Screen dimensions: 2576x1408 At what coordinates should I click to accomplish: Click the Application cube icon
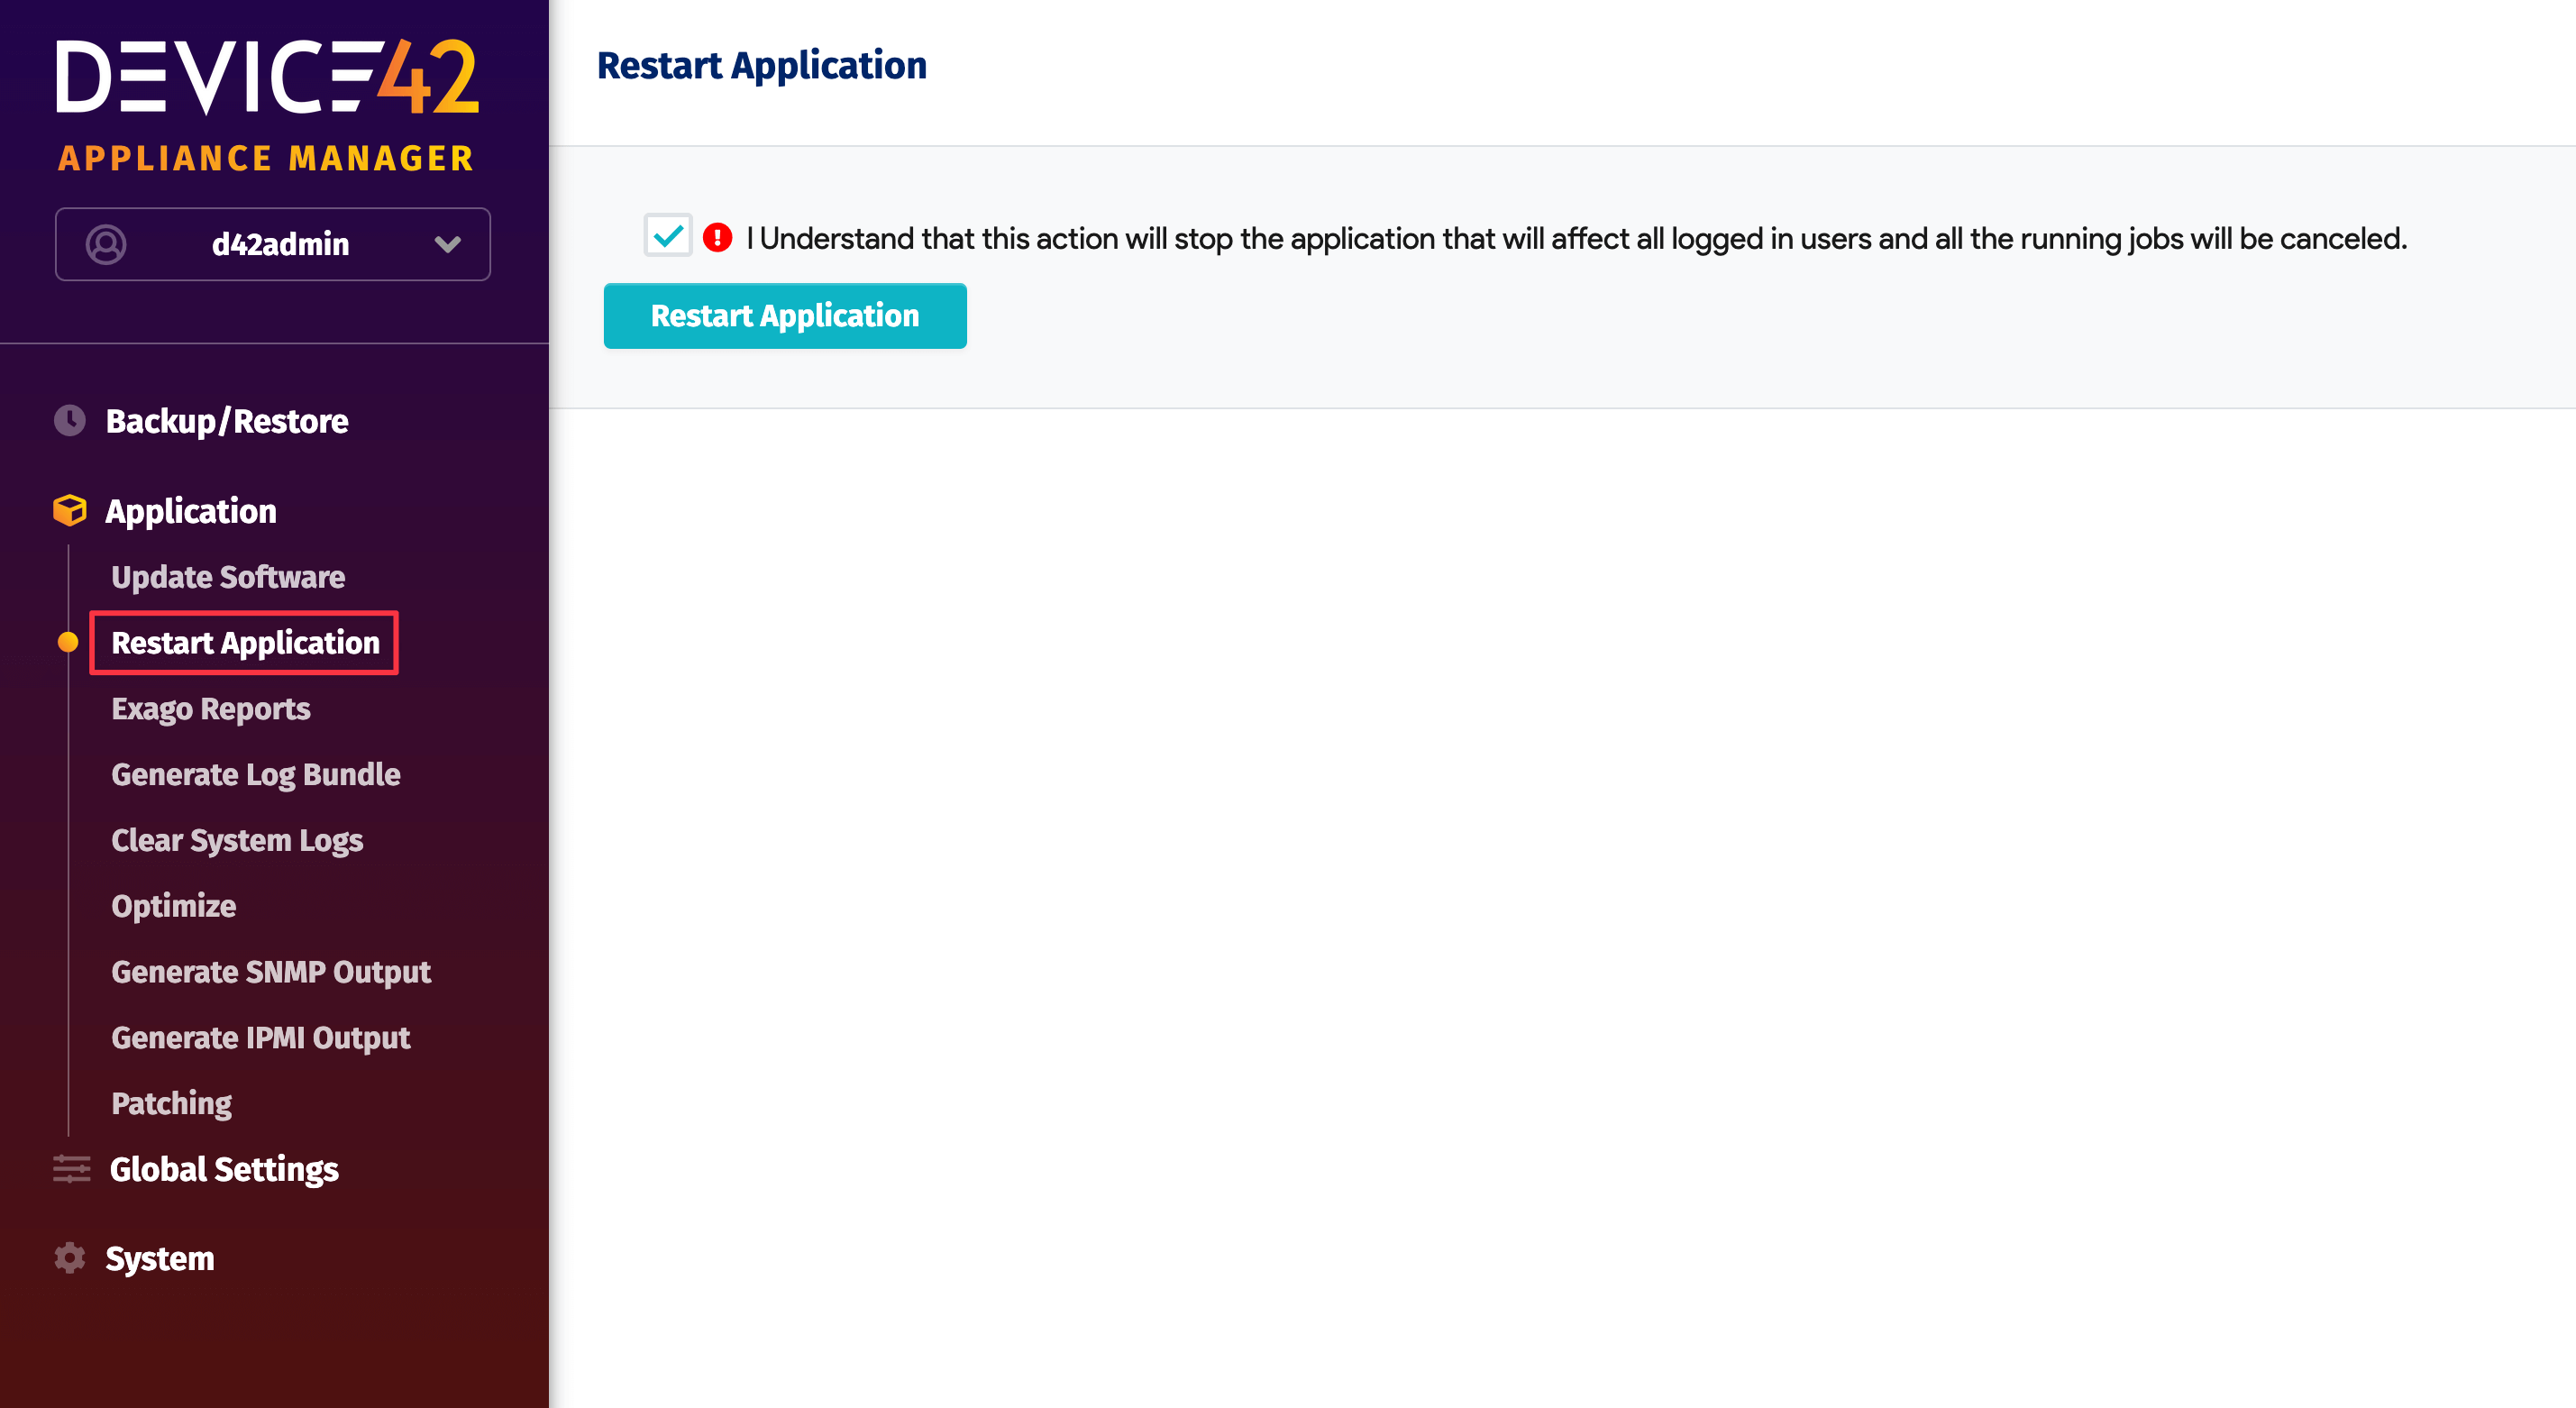70,510
